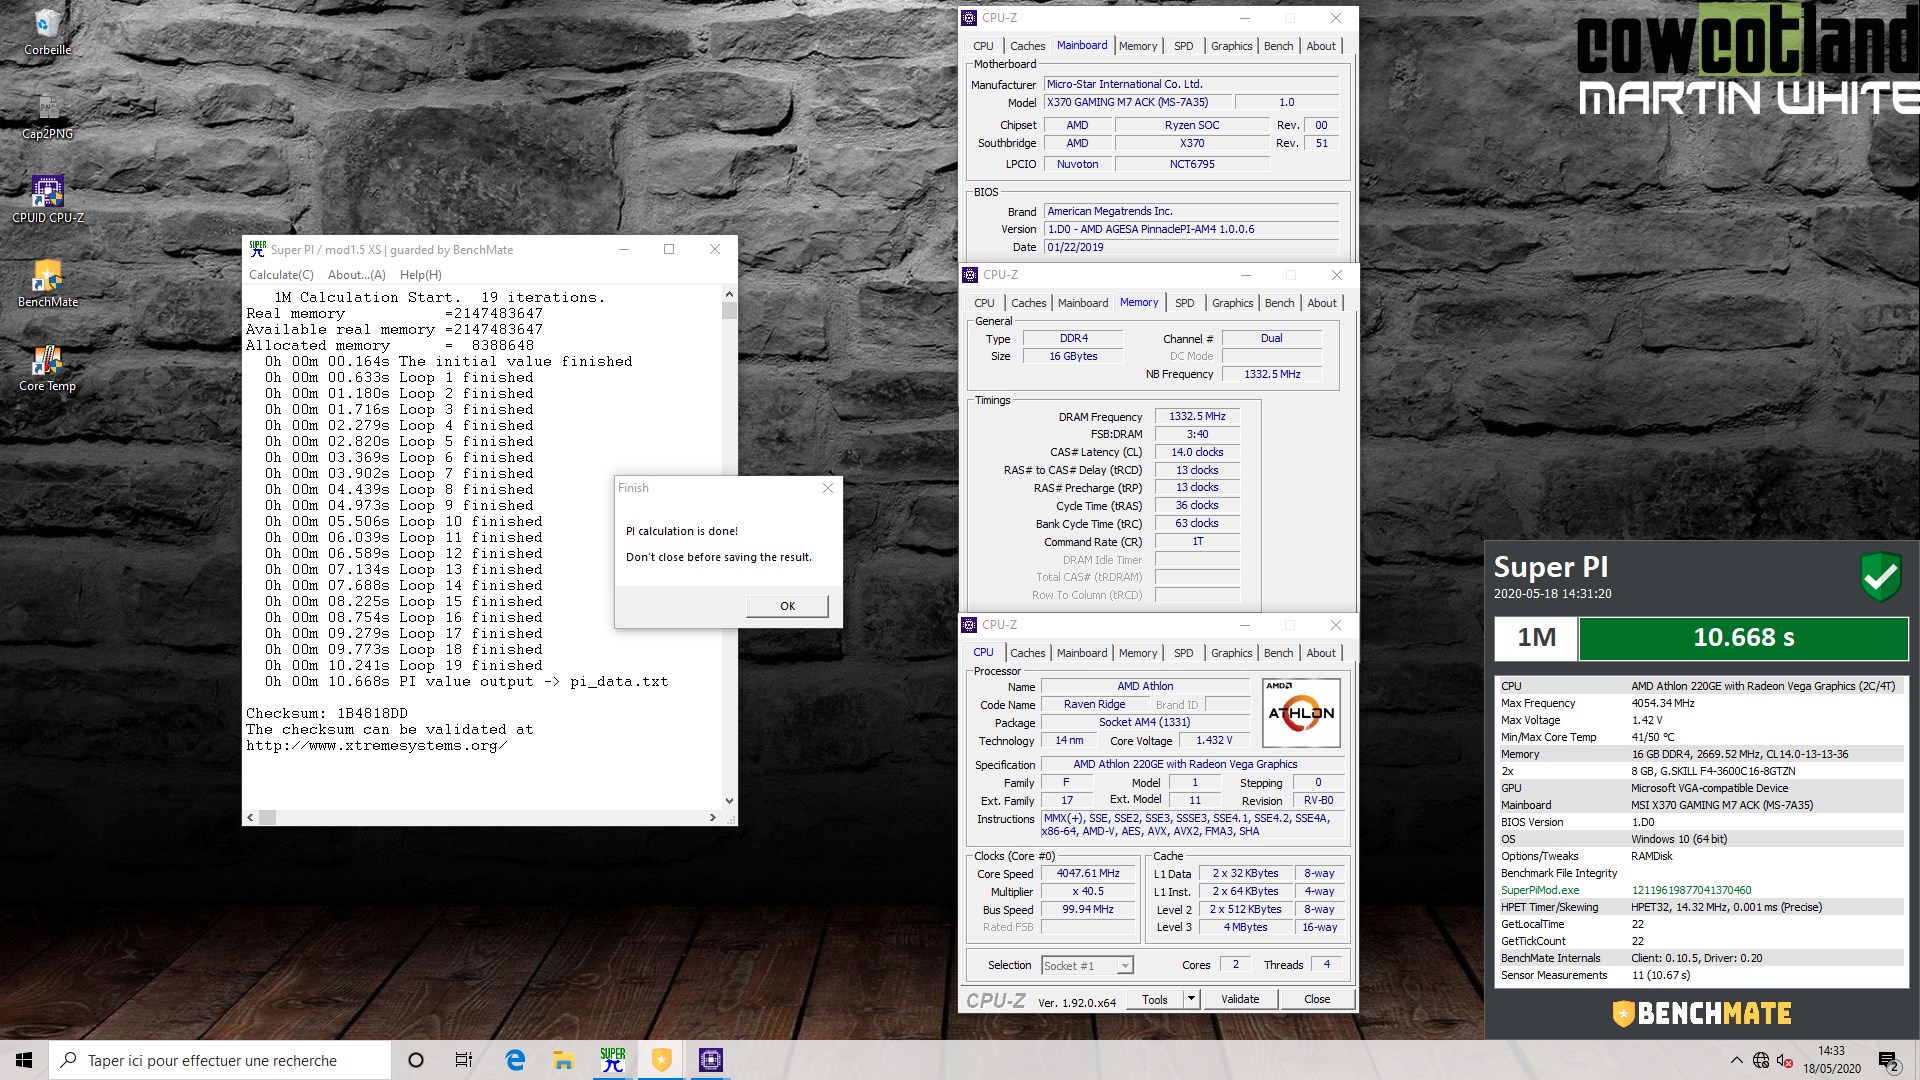Viewport: 1920px width, 1080px height.
Task: Select the Graphics tab in the Memory CPU-Z window
Action: click(x=1232, y=303)
